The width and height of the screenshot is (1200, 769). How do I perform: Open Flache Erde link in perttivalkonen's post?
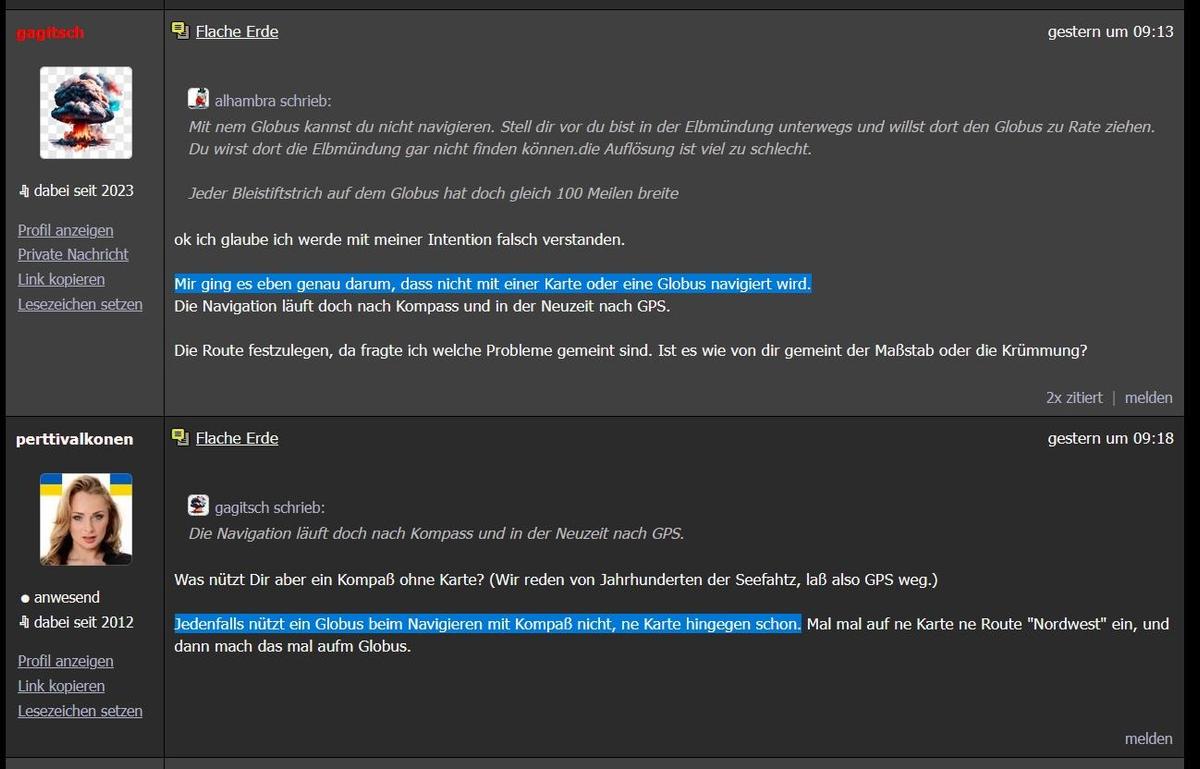(x=237, y=438)
